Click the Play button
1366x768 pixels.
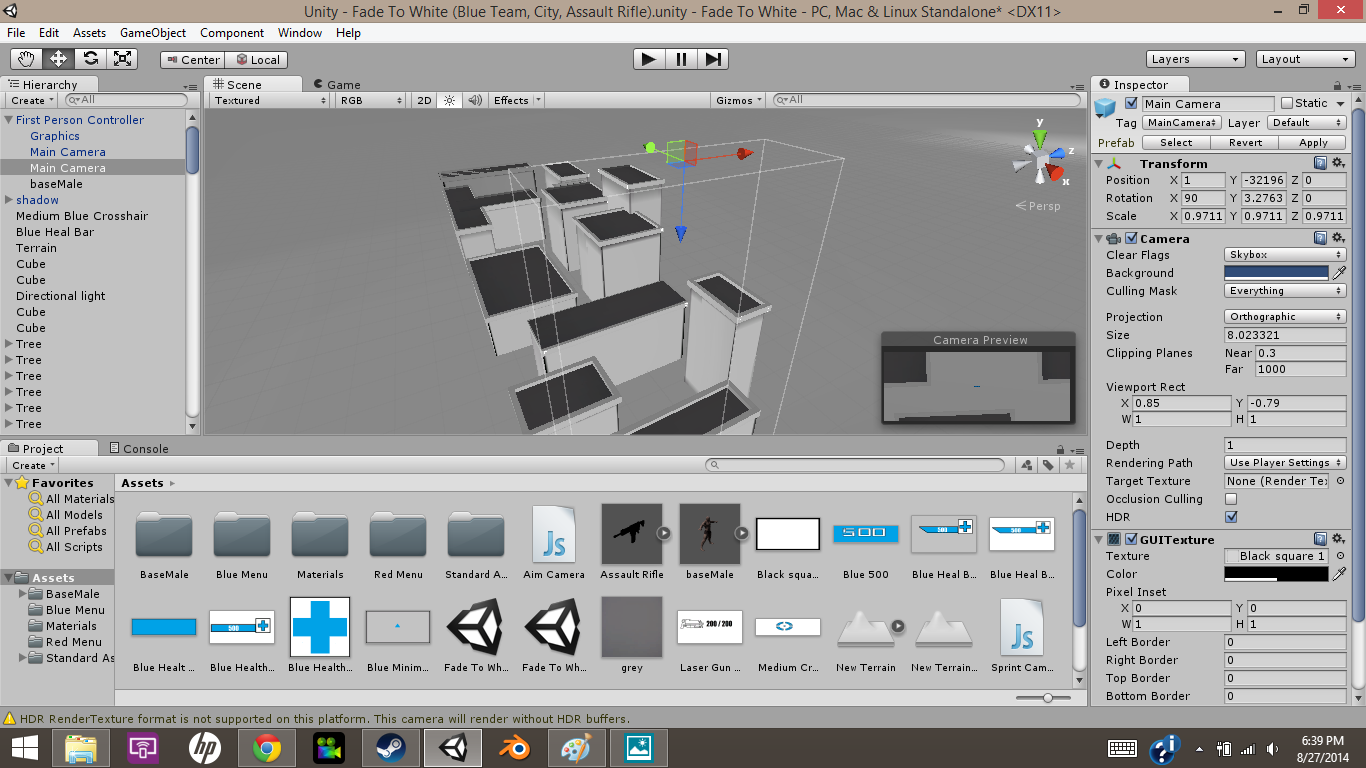pyautogui.click(x=649, y=59)
